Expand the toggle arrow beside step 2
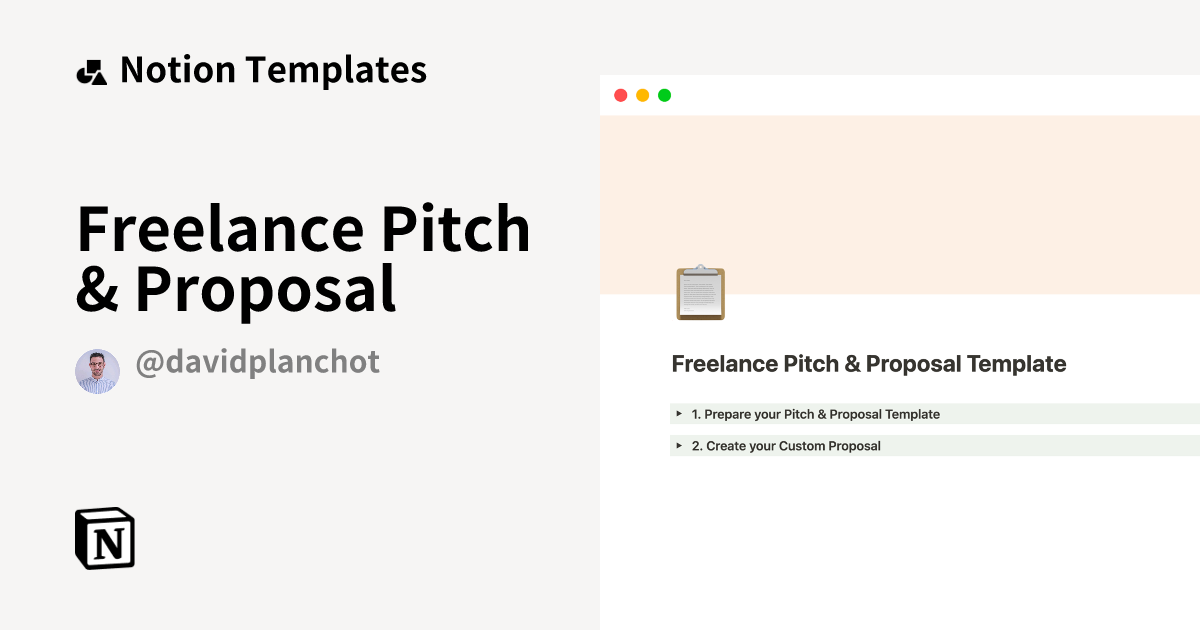This screenshot has width=1200, height=630. [679, 446]
